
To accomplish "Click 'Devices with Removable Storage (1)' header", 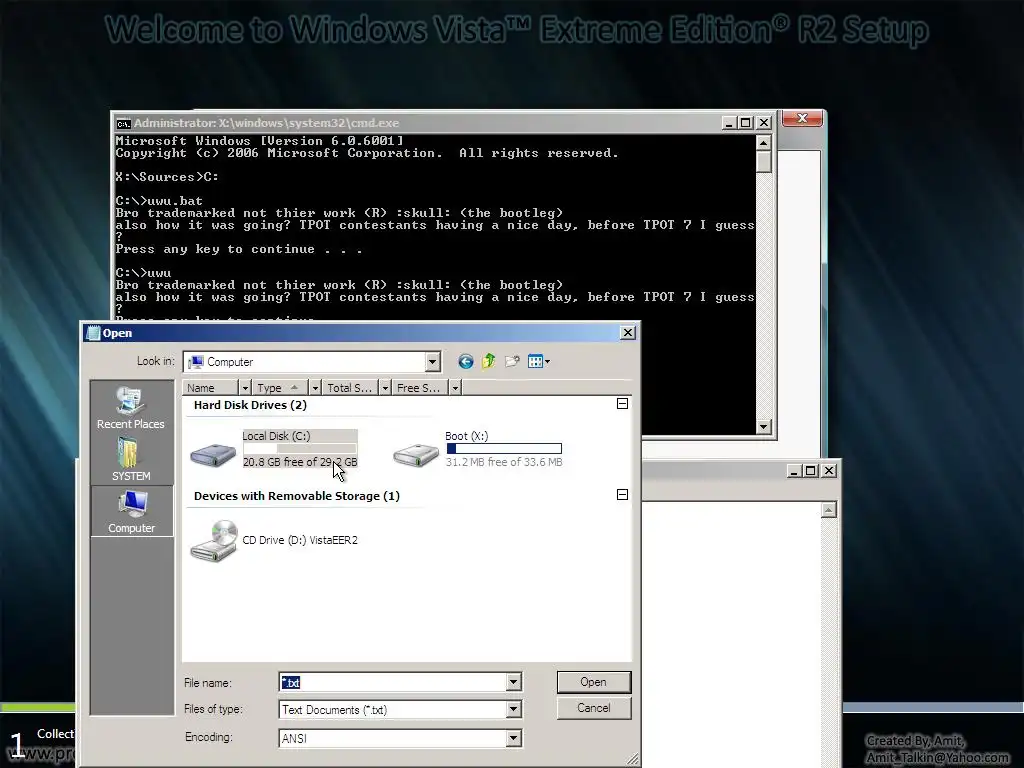I will [x=296, y=496].
